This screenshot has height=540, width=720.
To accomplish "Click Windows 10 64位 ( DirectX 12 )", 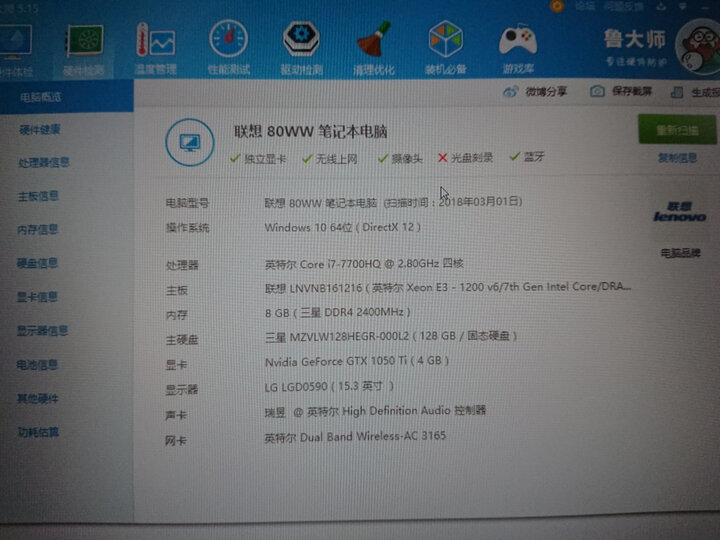I will point(343,227).
